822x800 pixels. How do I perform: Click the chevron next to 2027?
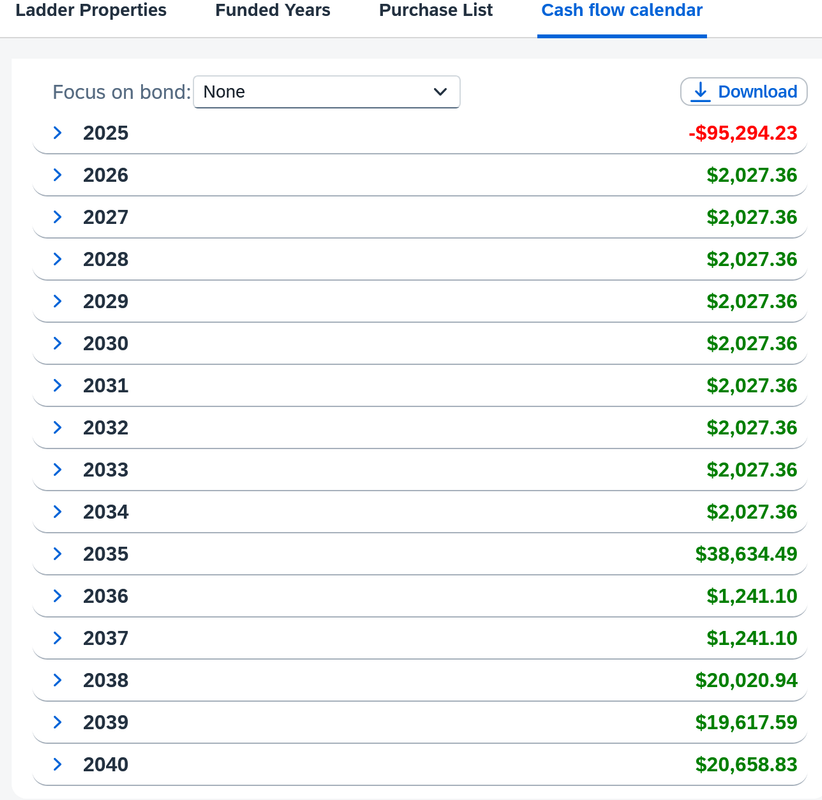pyautogui.click(x=58, y=217)
